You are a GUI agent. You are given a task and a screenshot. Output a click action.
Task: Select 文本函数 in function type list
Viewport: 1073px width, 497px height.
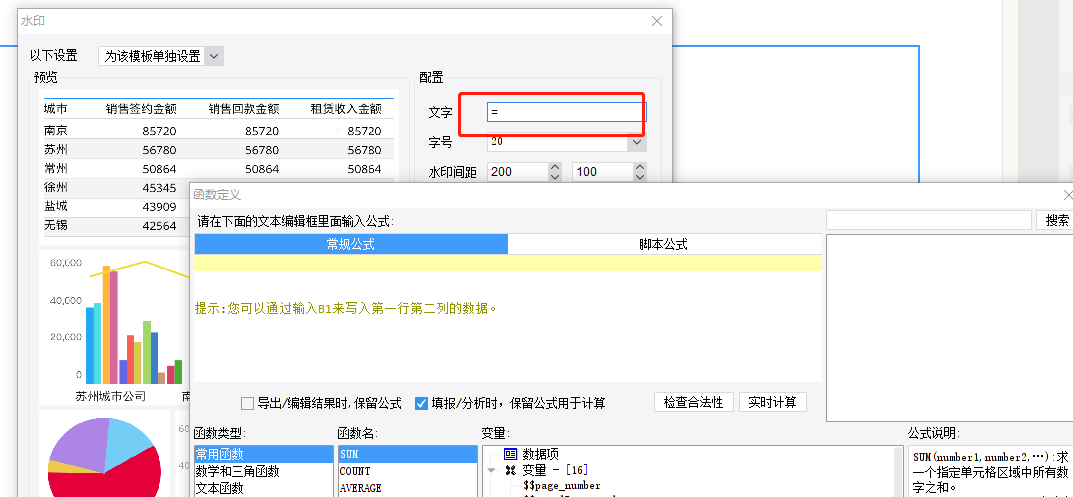click(x=264, y=488)
